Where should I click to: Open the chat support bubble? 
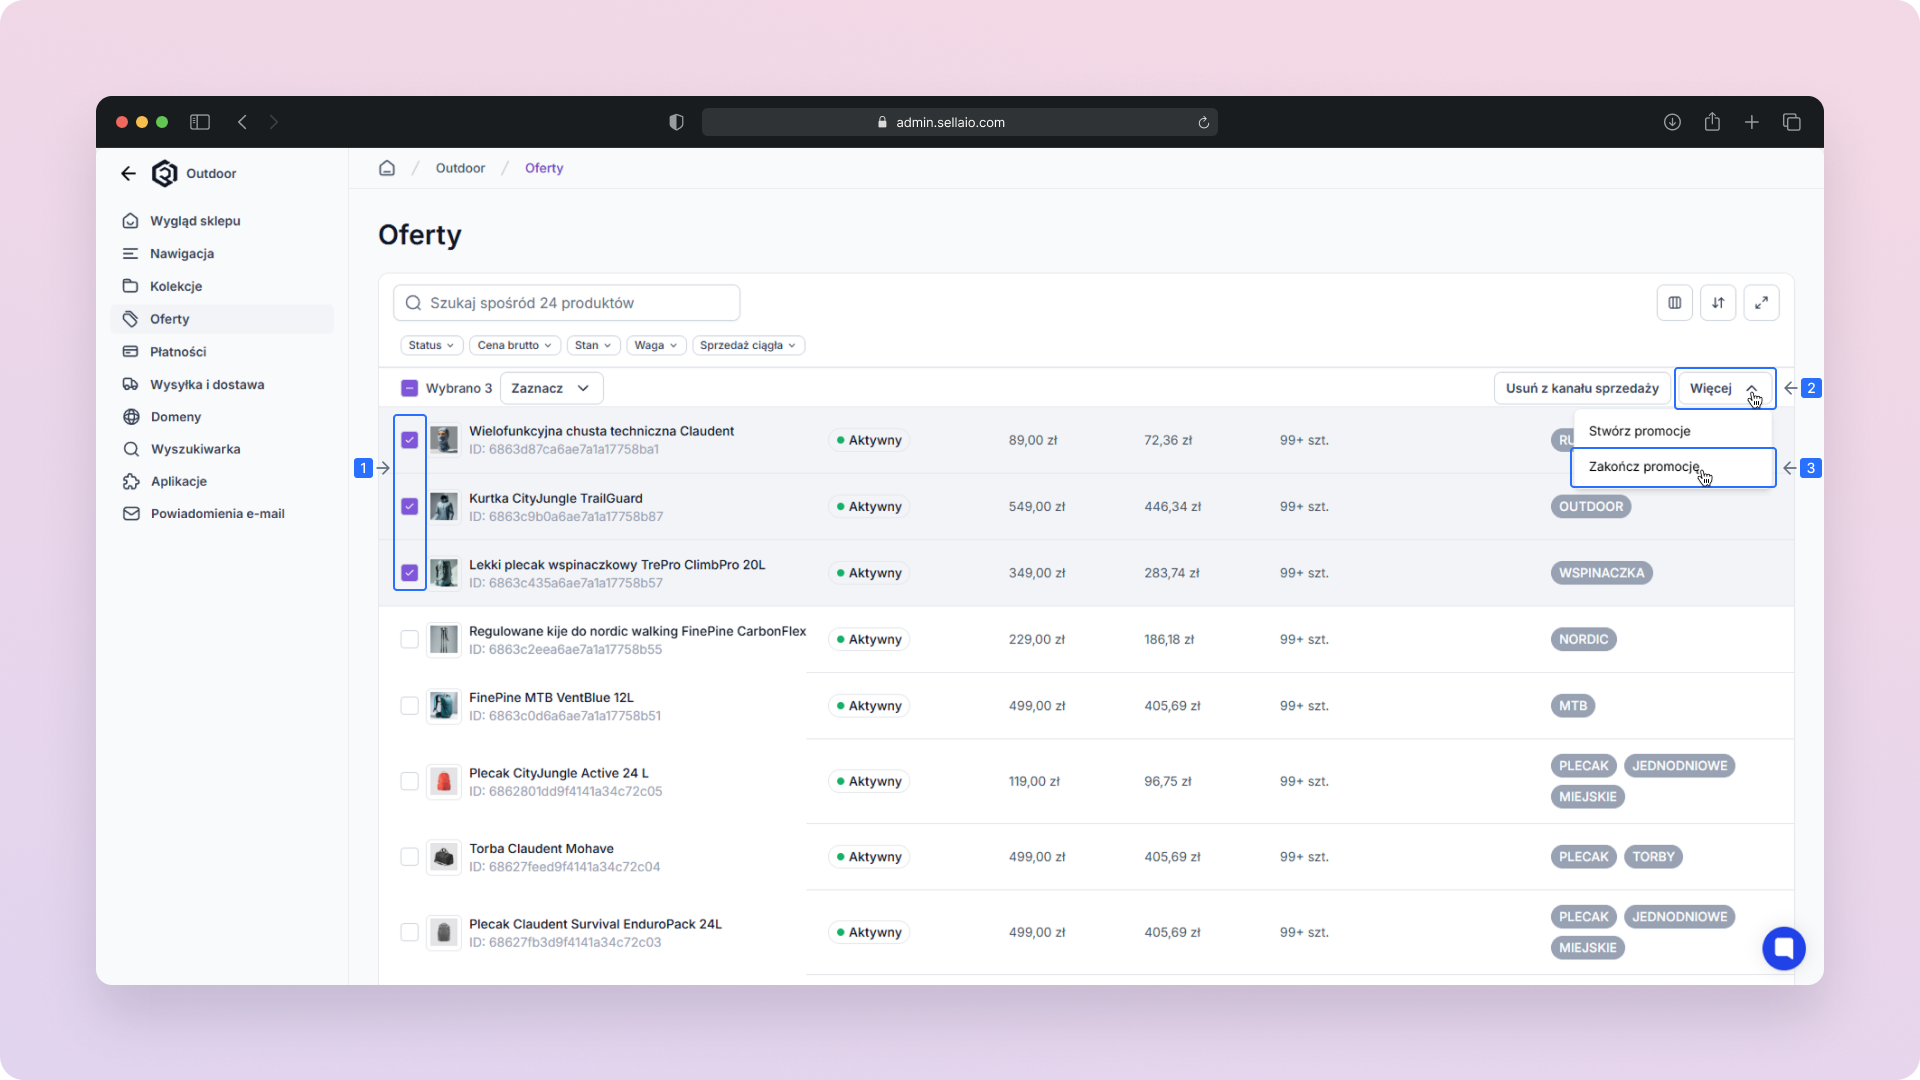coord(1783,948)
